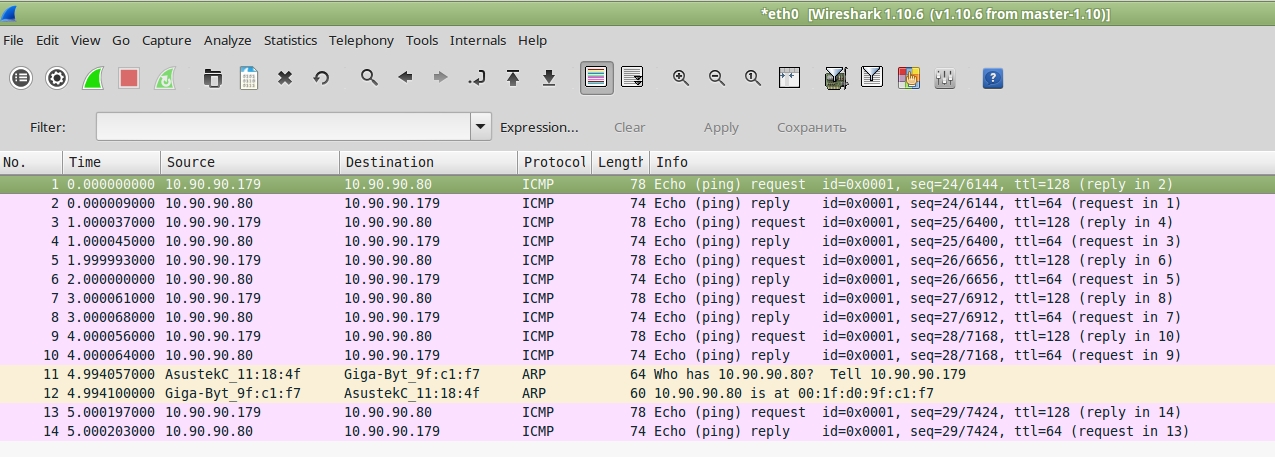Screen dimensions: 1275x457
Task: Click the Expression... button
Action: (x=539, y=127)
